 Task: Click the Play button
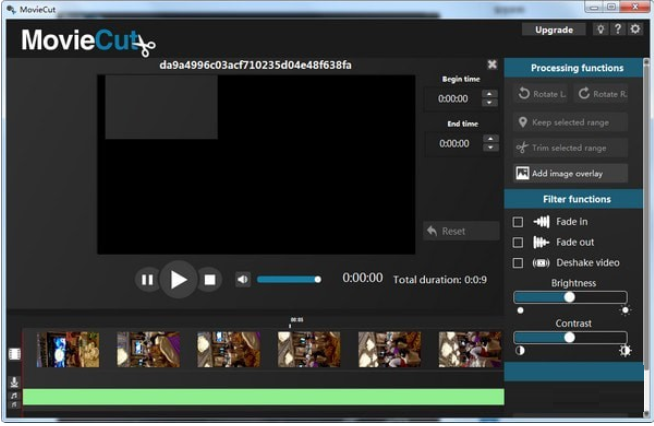coord(178,280)
